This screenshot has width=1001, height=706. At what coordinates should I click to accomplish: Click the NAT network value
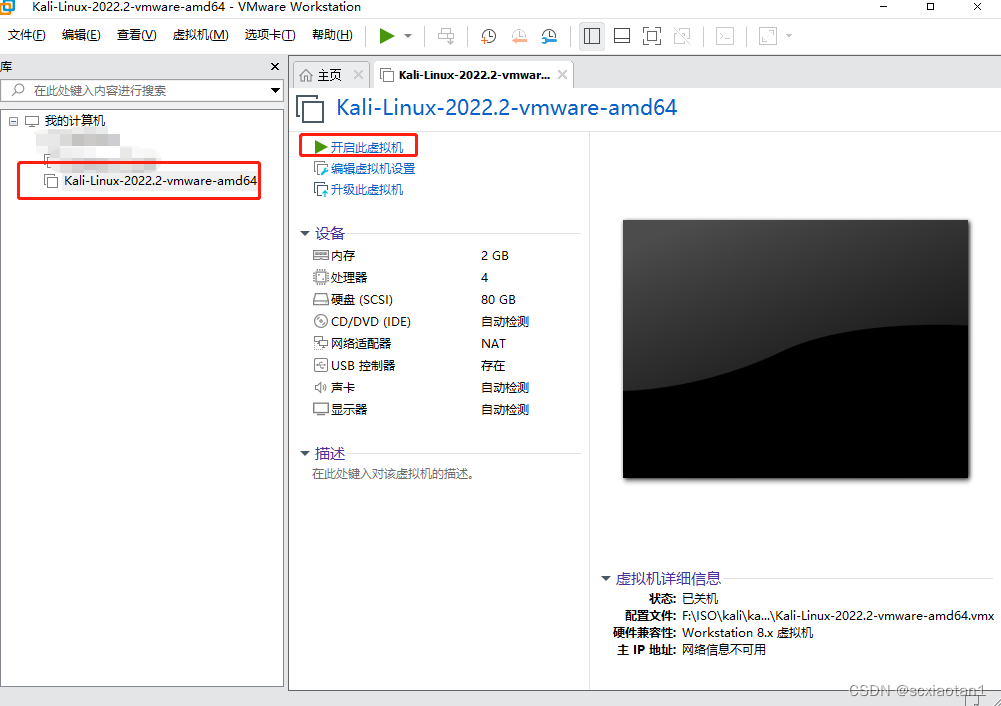(493, 343)
